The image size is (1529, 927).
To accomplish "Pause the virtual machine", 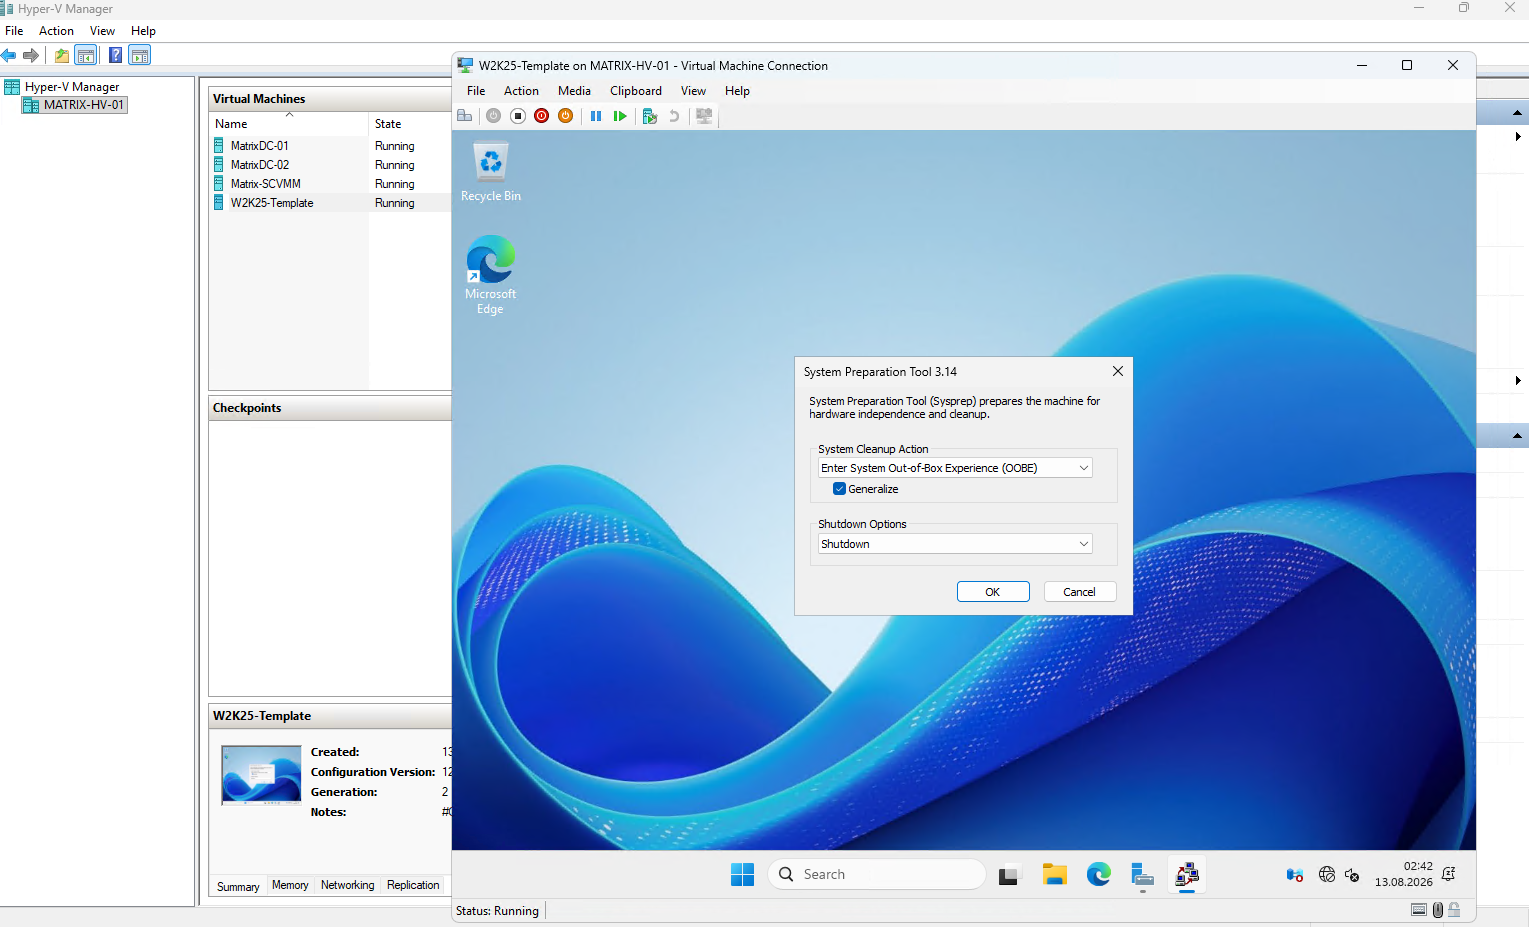I will pos(596,116).
